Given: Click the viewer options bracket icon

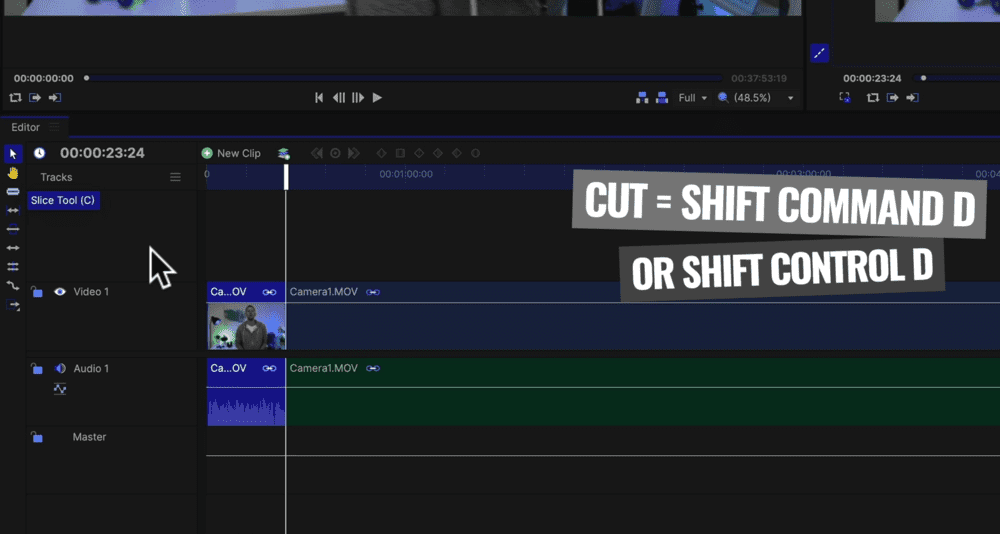Looking at the screenshot, I should point(844,98).
